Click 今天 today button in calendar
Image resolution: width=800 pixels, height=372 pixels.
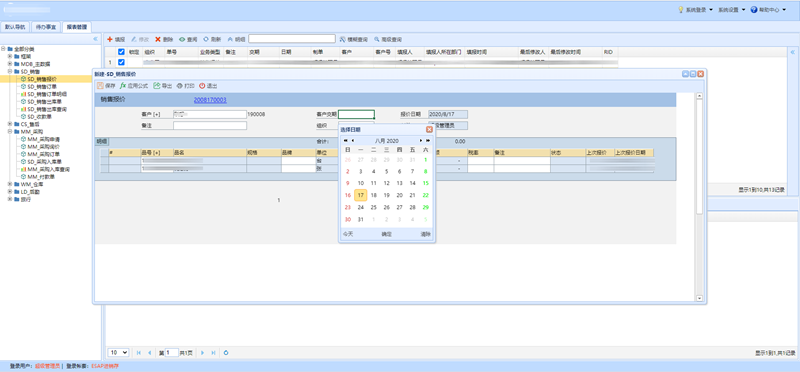coord(348,234)
